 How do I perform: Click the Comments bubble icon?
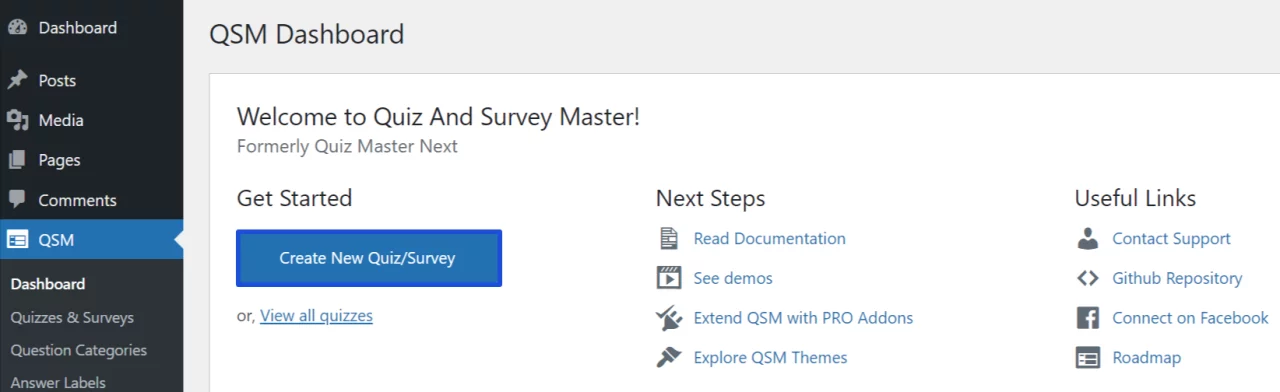coord(17,200)
